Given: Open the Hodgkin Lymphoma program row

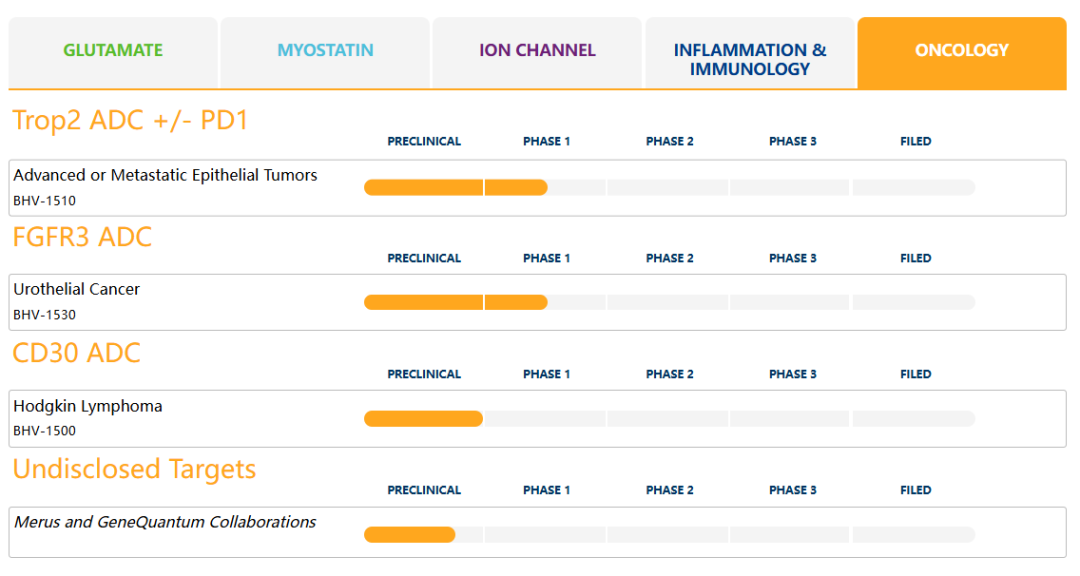Looking at the screenshot, I should tap(87, 406).
